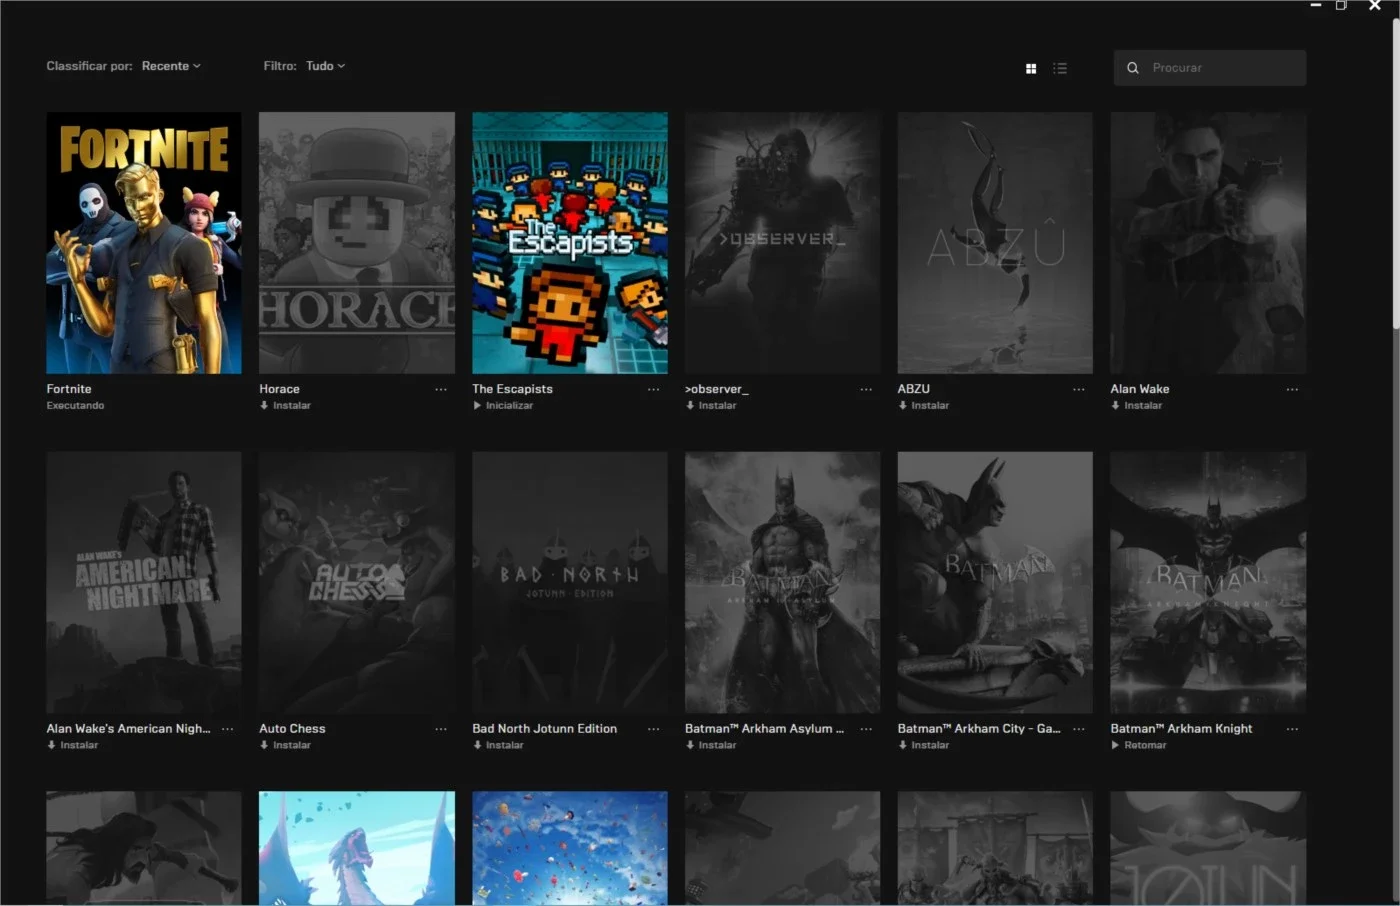This screenshot has height=906, width=1400.
Task: Open The Escapists cover thumbnail
Action: [x=570, y=243]
